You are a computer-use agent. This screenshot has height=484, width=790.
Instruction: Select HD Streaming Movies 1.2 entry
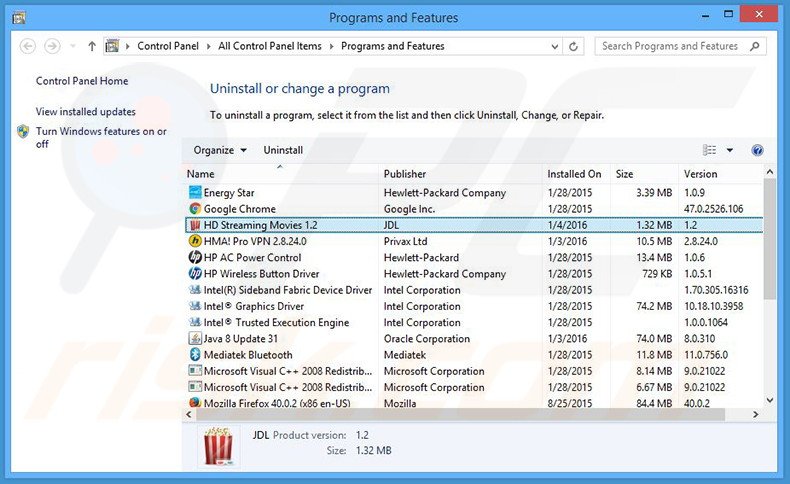474,225
